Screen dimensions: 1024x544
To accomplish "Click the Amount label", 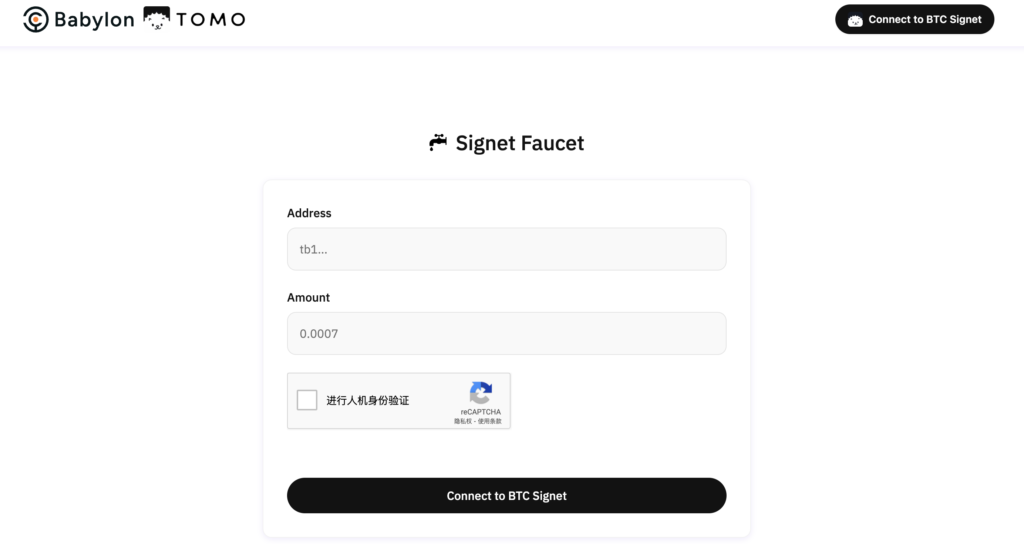I will coord(308,297).
